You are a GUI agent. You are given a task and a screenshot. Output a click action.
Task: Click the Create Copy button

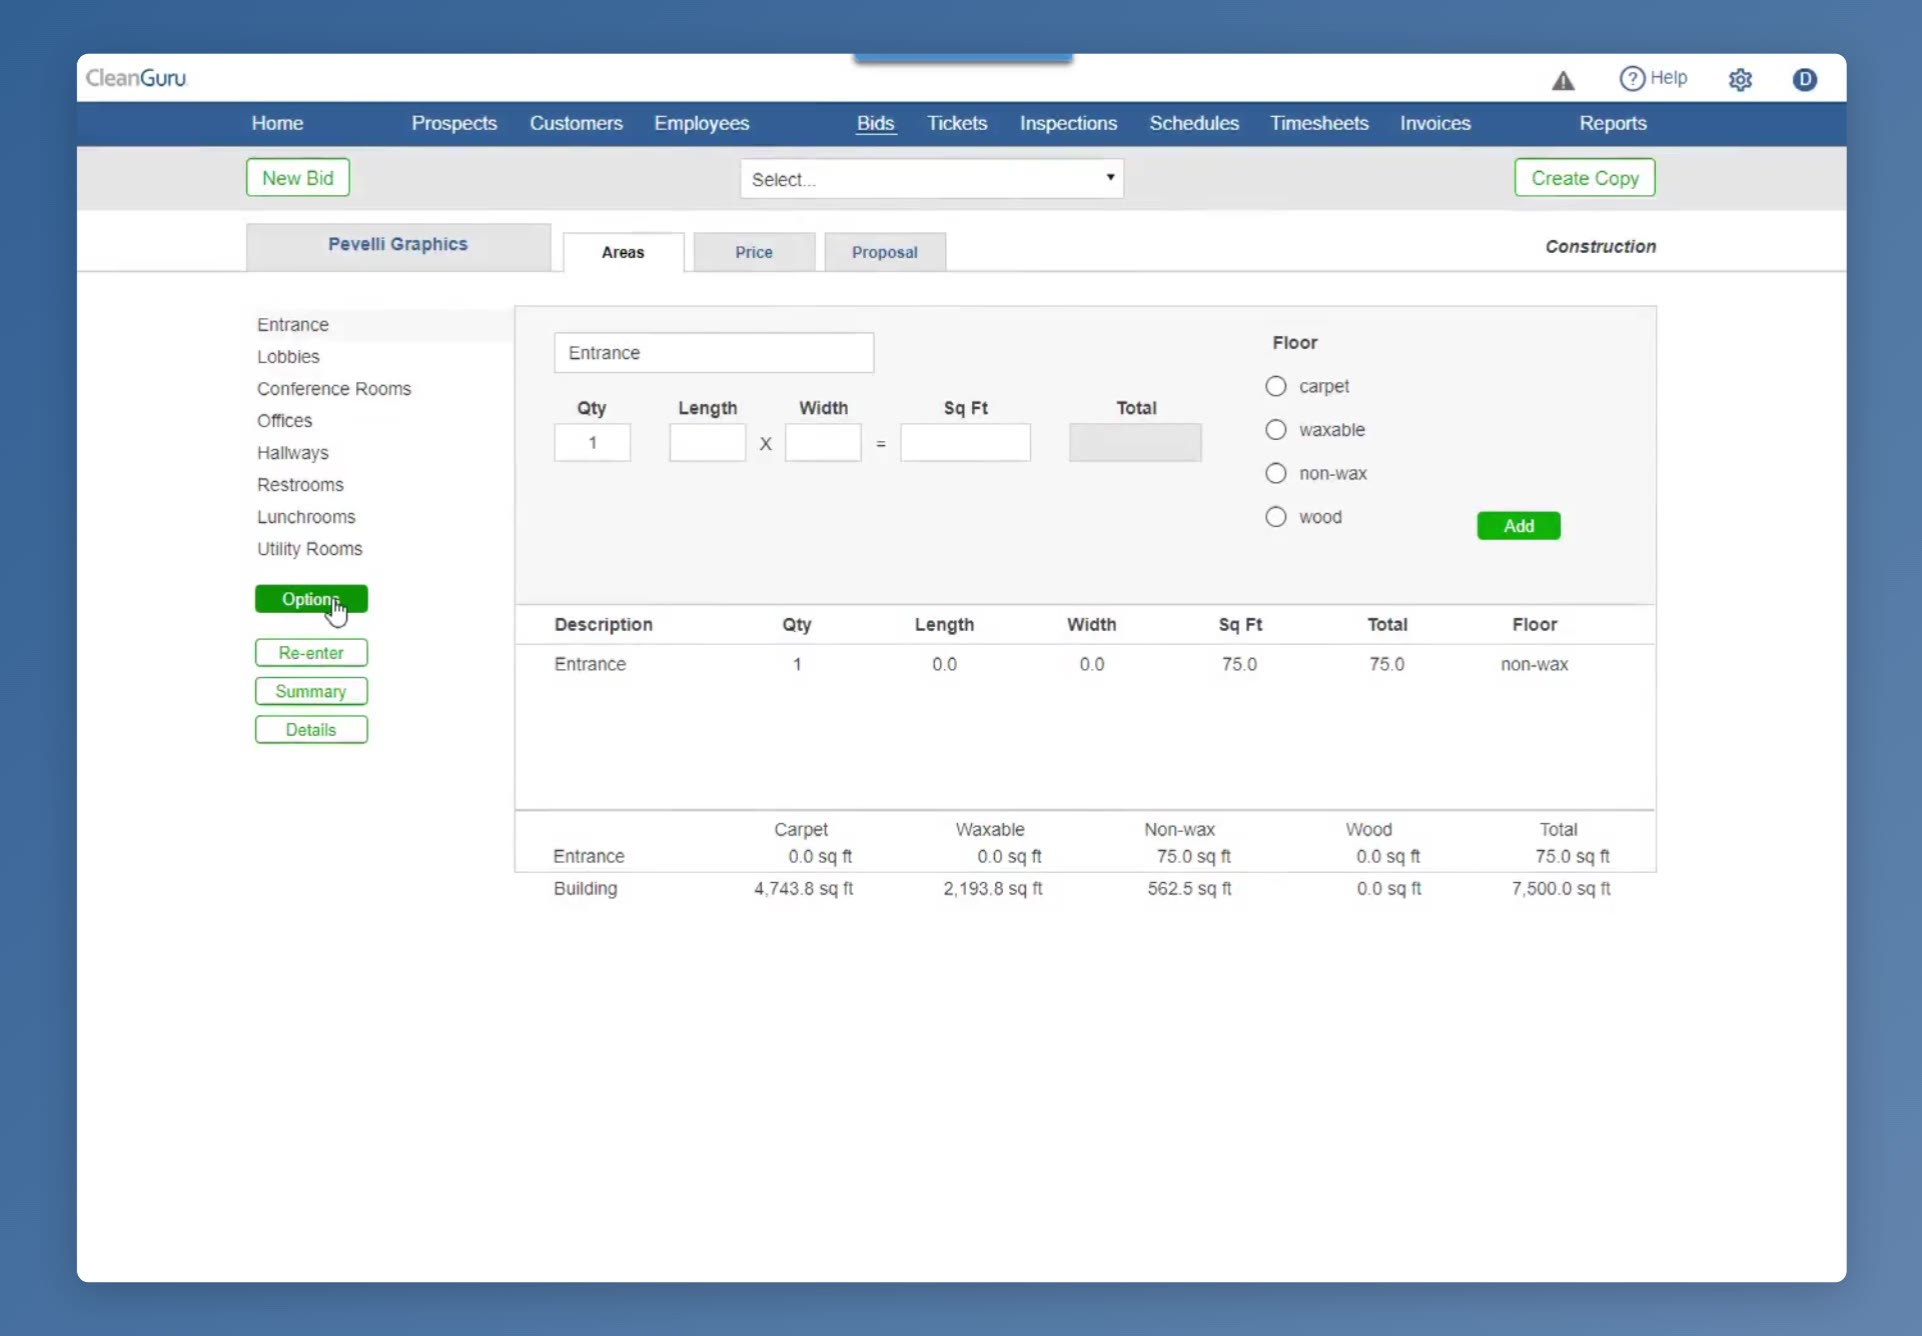[1584, 178]
